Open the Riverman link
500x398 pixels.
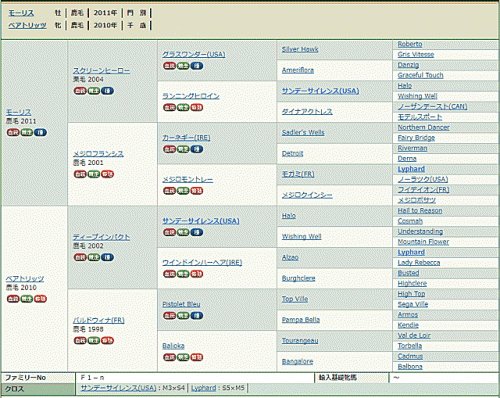412,148
